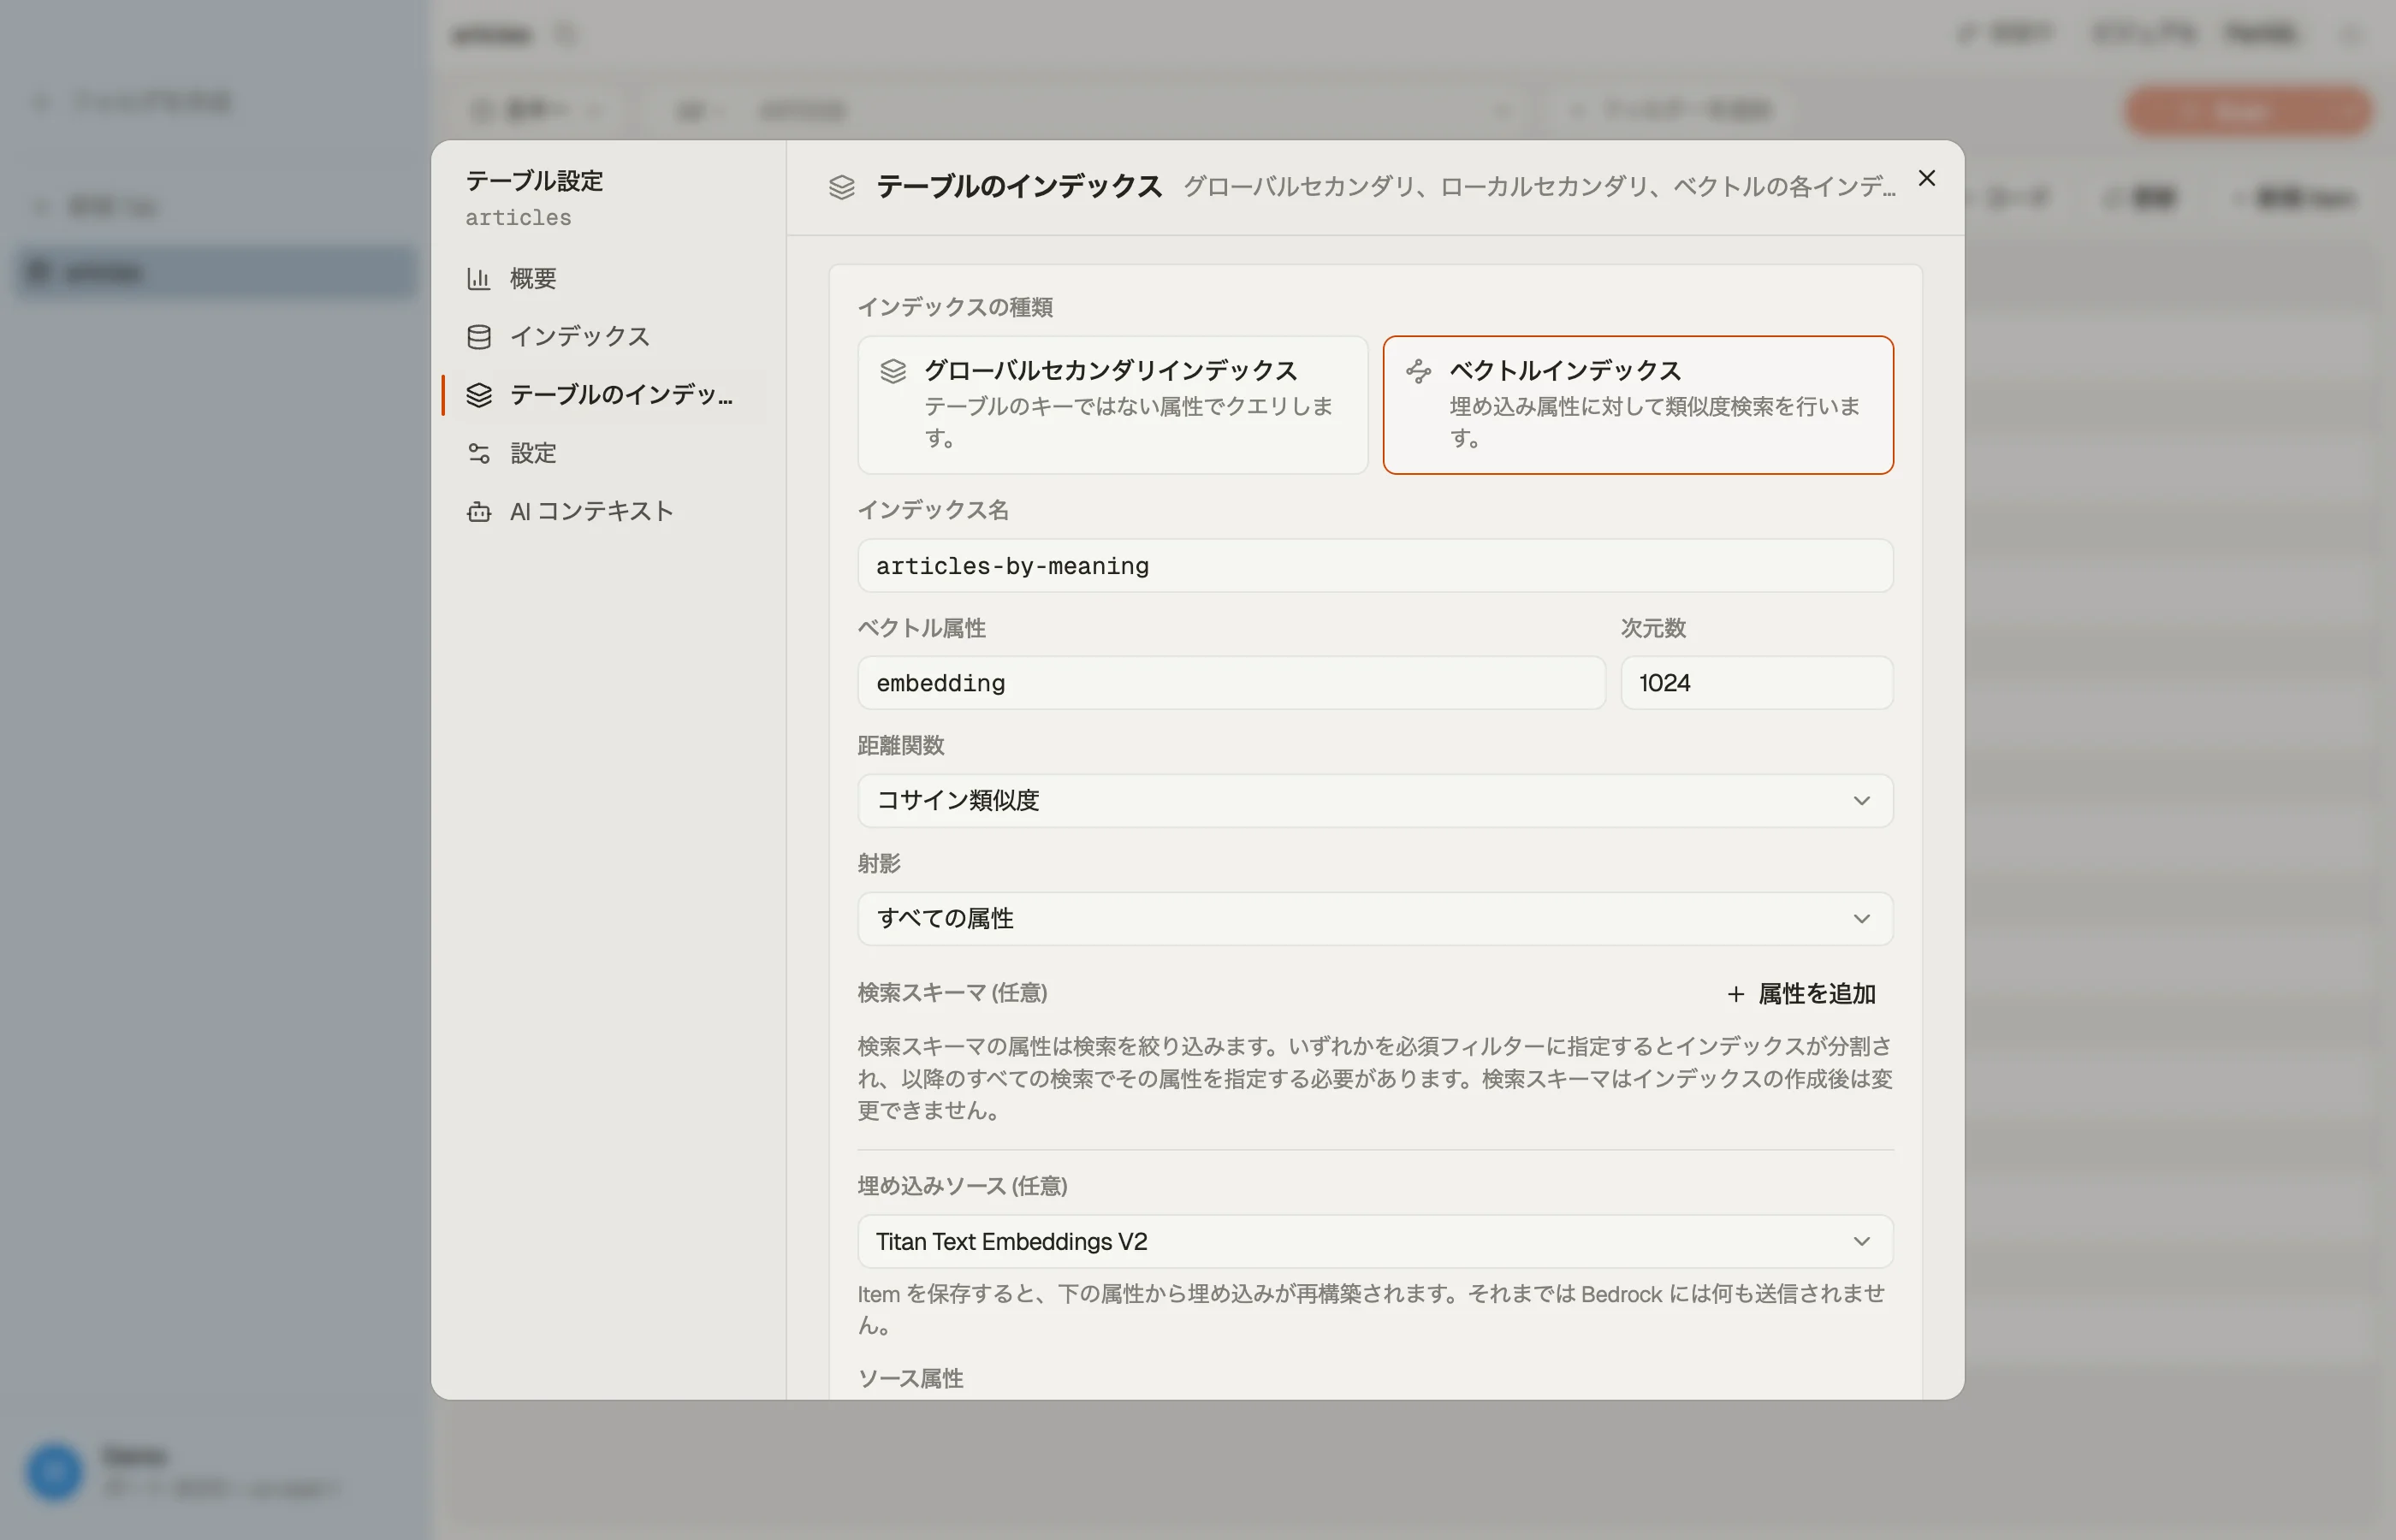2396x1540 pixels.
Task: Click the 設定 sliders icon
Action: (479, 453)
